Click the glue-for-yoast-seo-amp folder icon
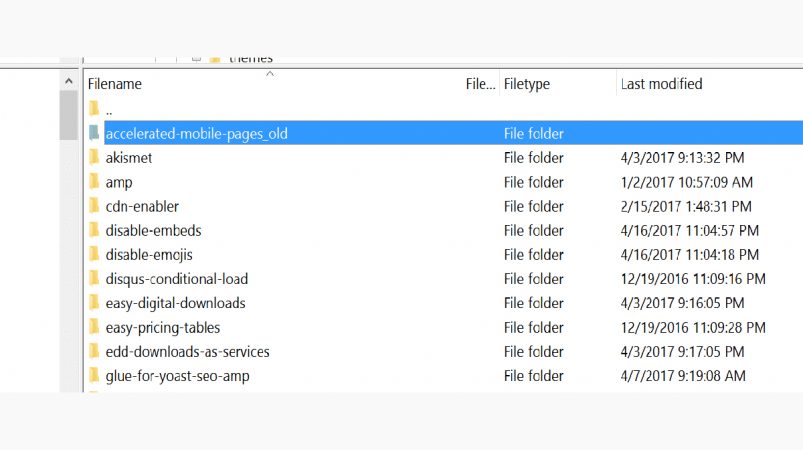Image resolution: width=803 pixels, height=450 pixels. [94, 375]
